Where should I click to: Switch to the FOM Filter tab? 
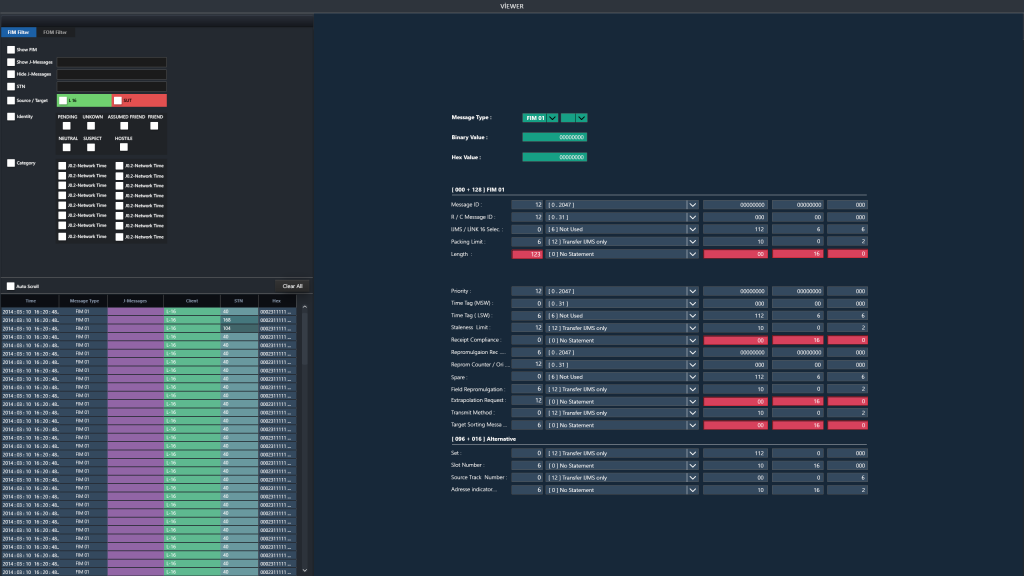(x=55, y=32)
